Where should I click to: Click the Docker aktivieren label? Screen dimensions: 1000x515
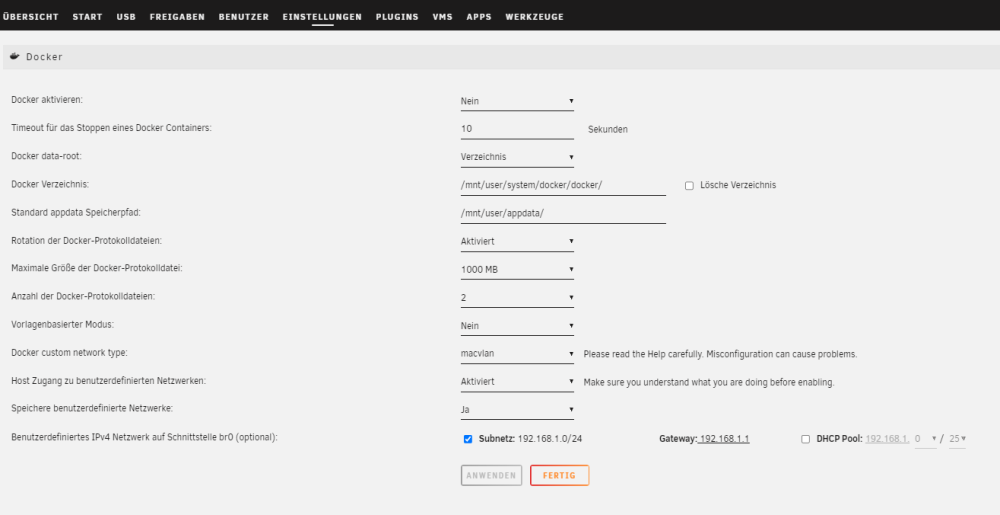coord(47,100)
